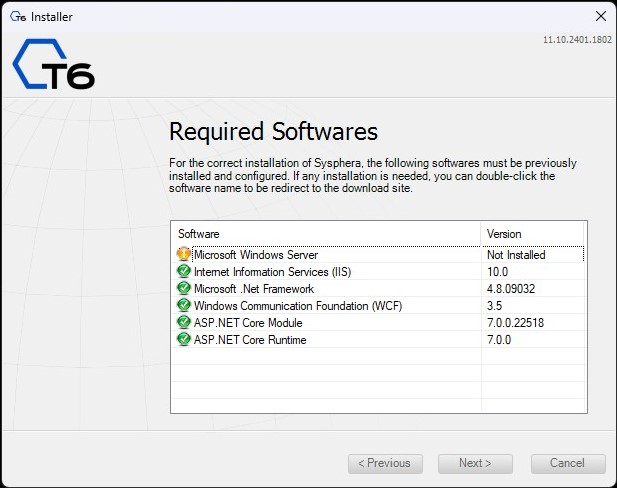Select the ASP.NET Core Runtime entry
Screen dimensions: 617x488
click(x=378, y=339)
